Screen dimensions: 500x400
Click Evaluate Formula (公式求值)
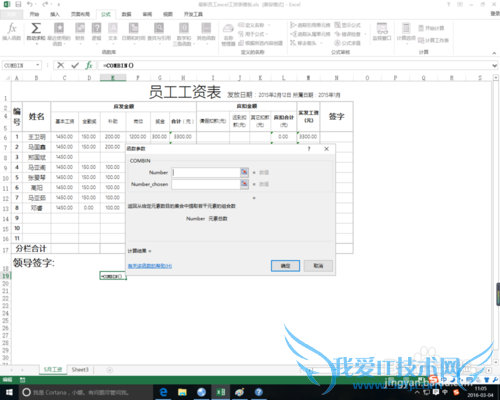348,43
